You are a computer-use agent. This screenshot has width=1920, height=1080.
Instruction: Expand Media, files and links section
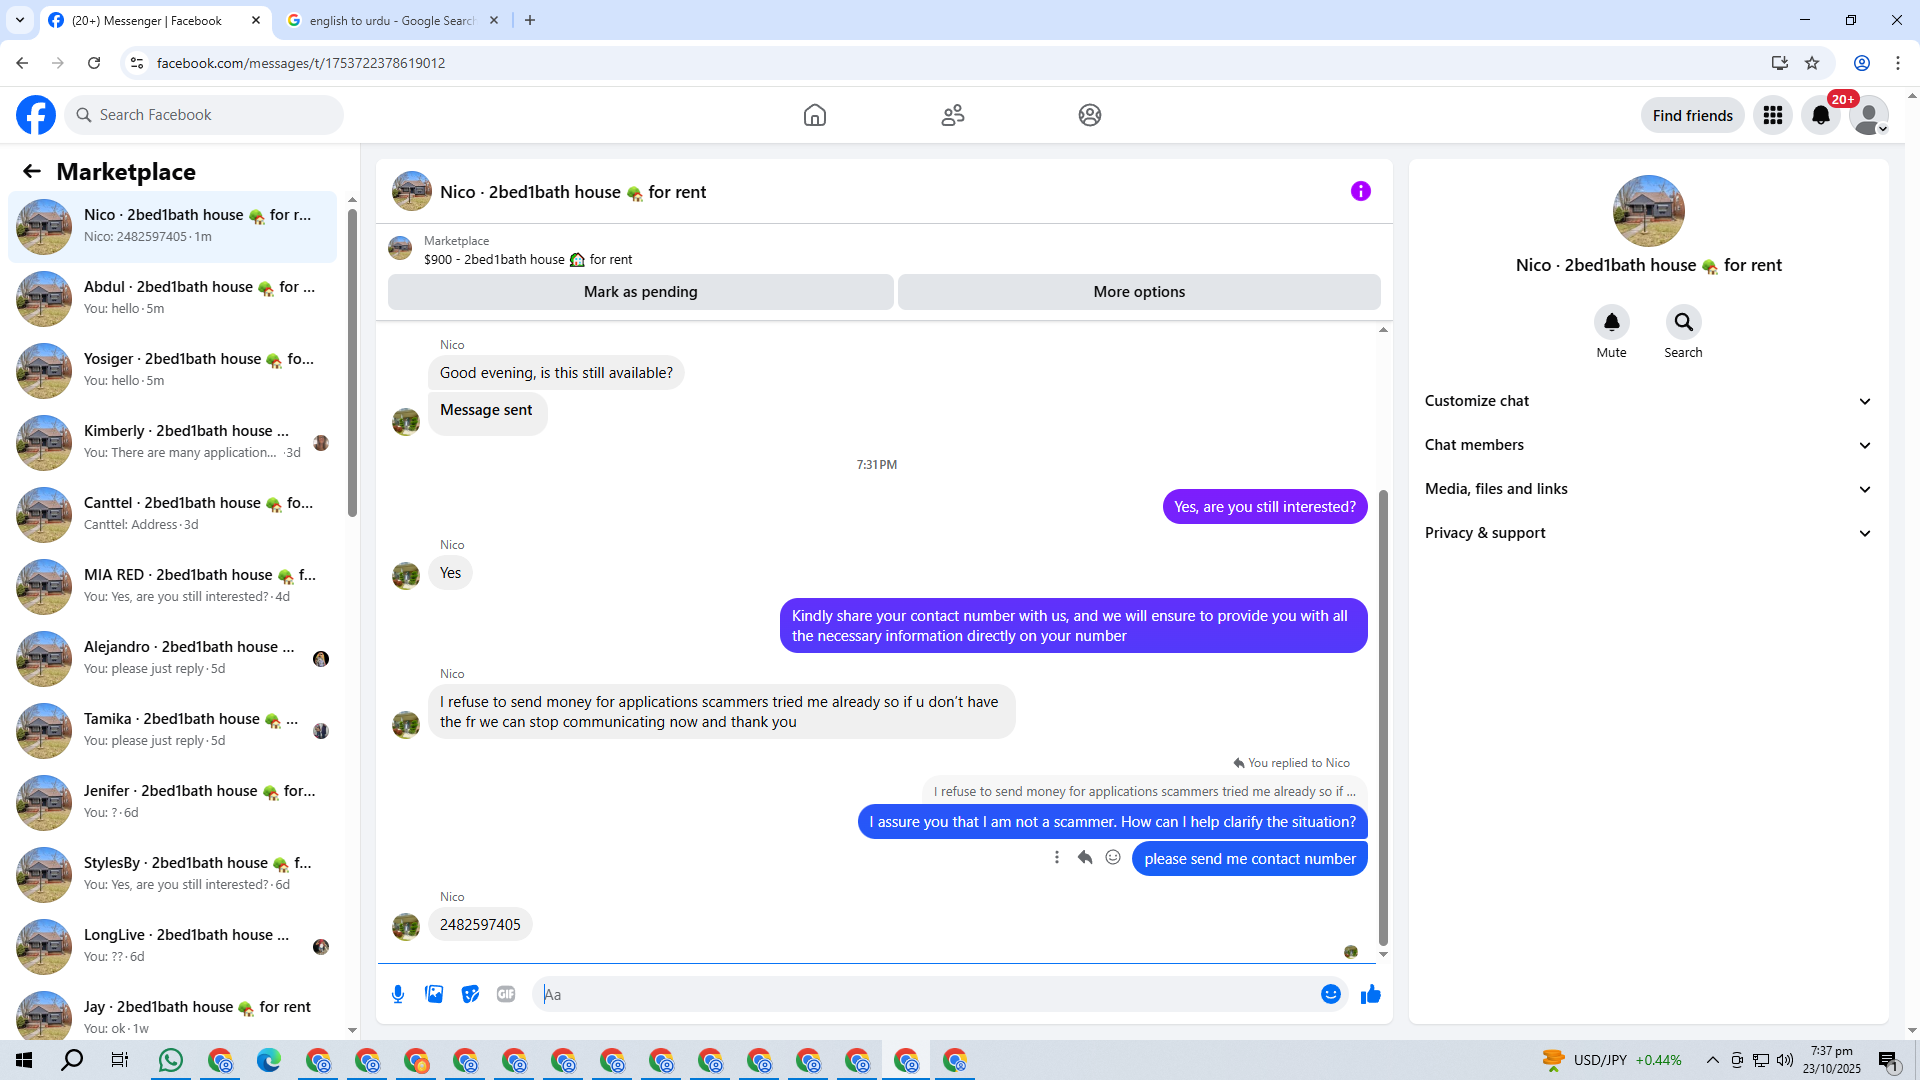(1647, 489)
